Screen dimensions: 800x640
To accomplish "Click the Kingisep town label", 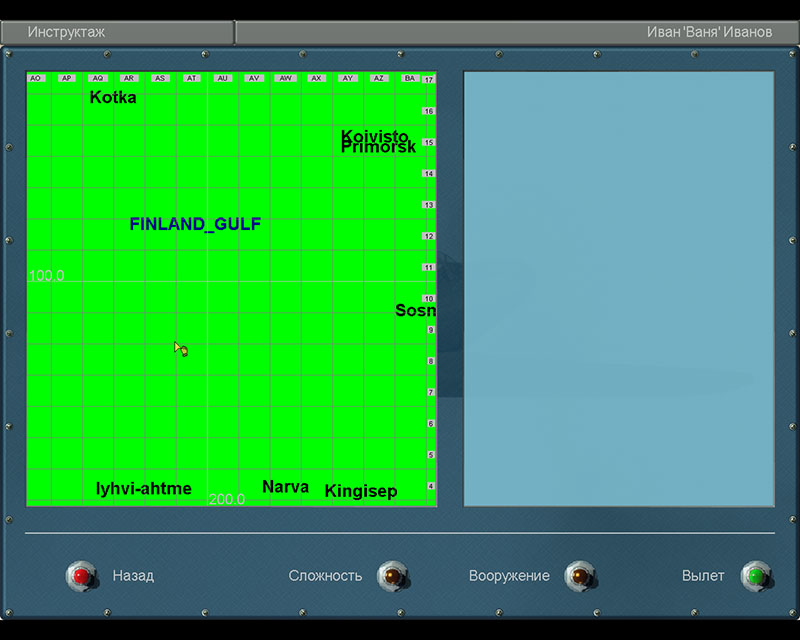I will [361, 491].
